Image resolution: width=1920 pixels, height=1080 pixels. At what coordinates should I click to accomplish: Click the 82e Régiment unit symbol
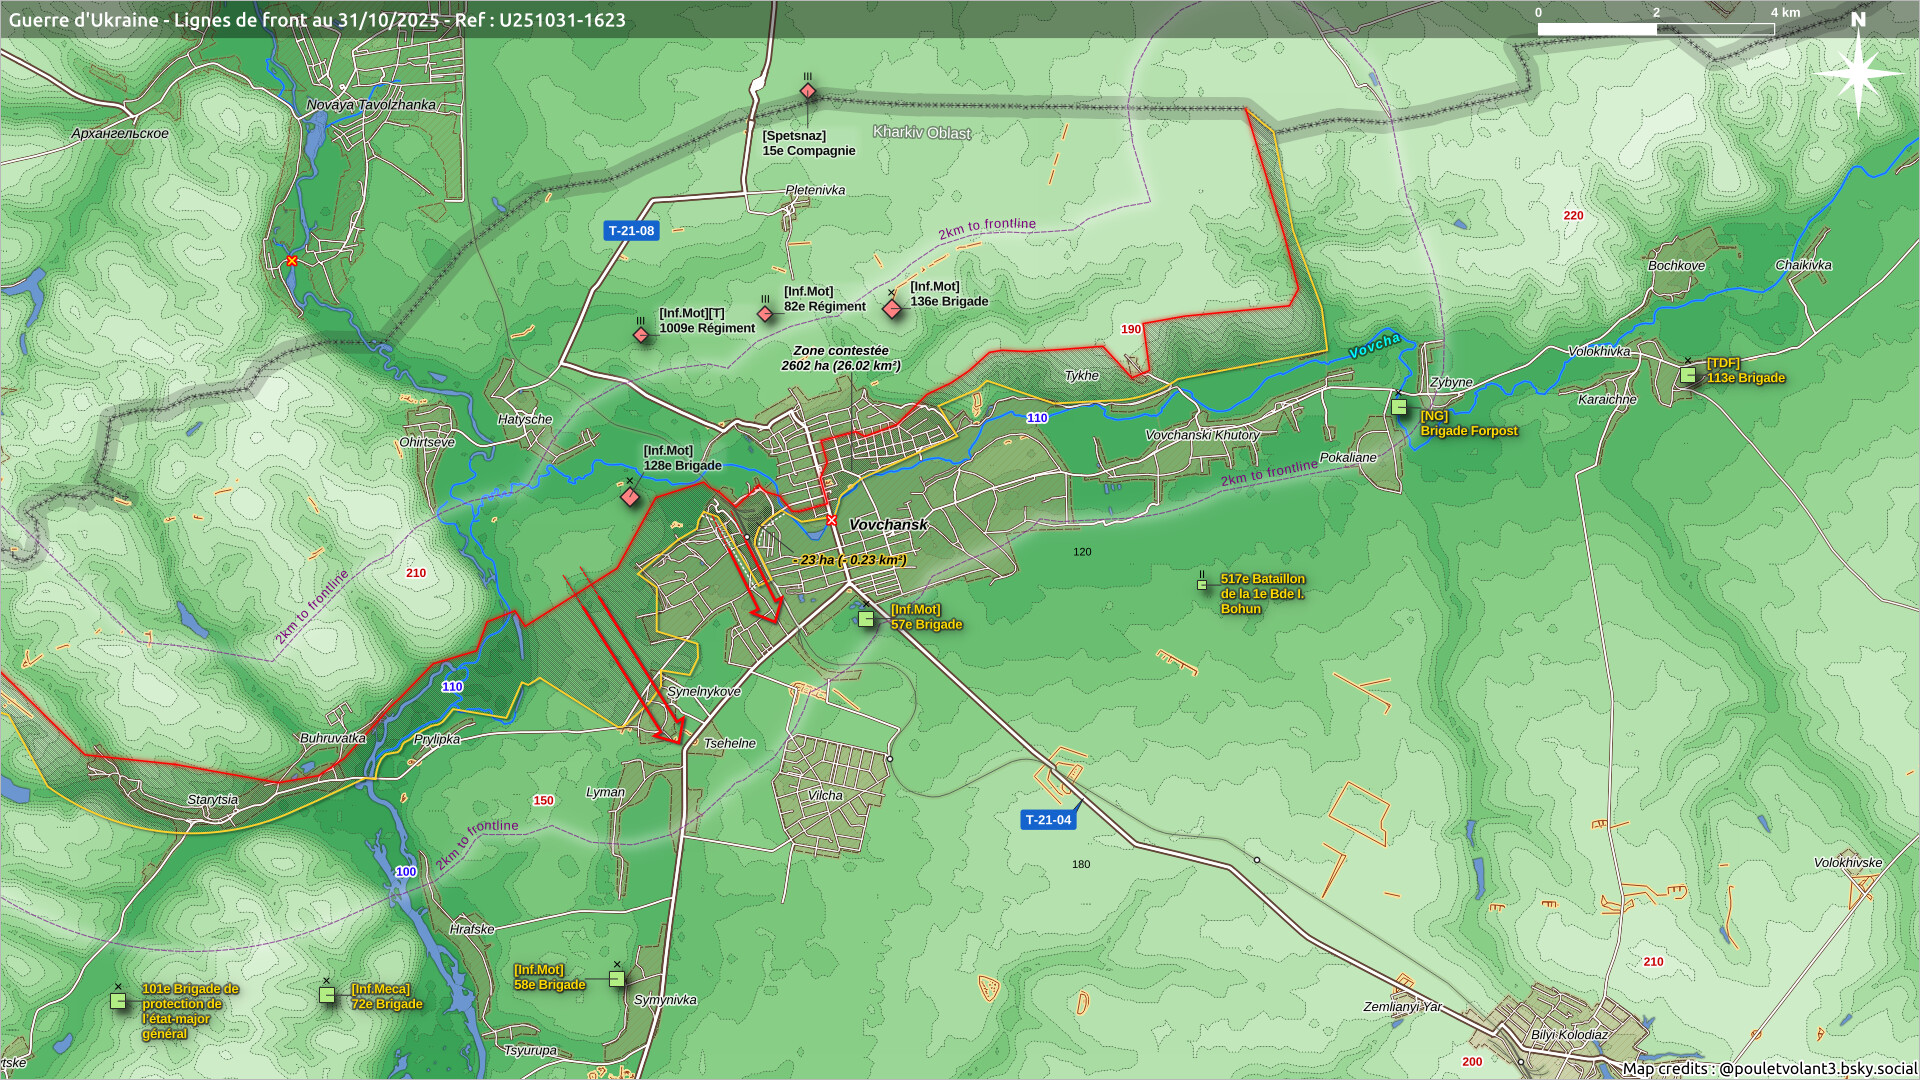[765, 314]
